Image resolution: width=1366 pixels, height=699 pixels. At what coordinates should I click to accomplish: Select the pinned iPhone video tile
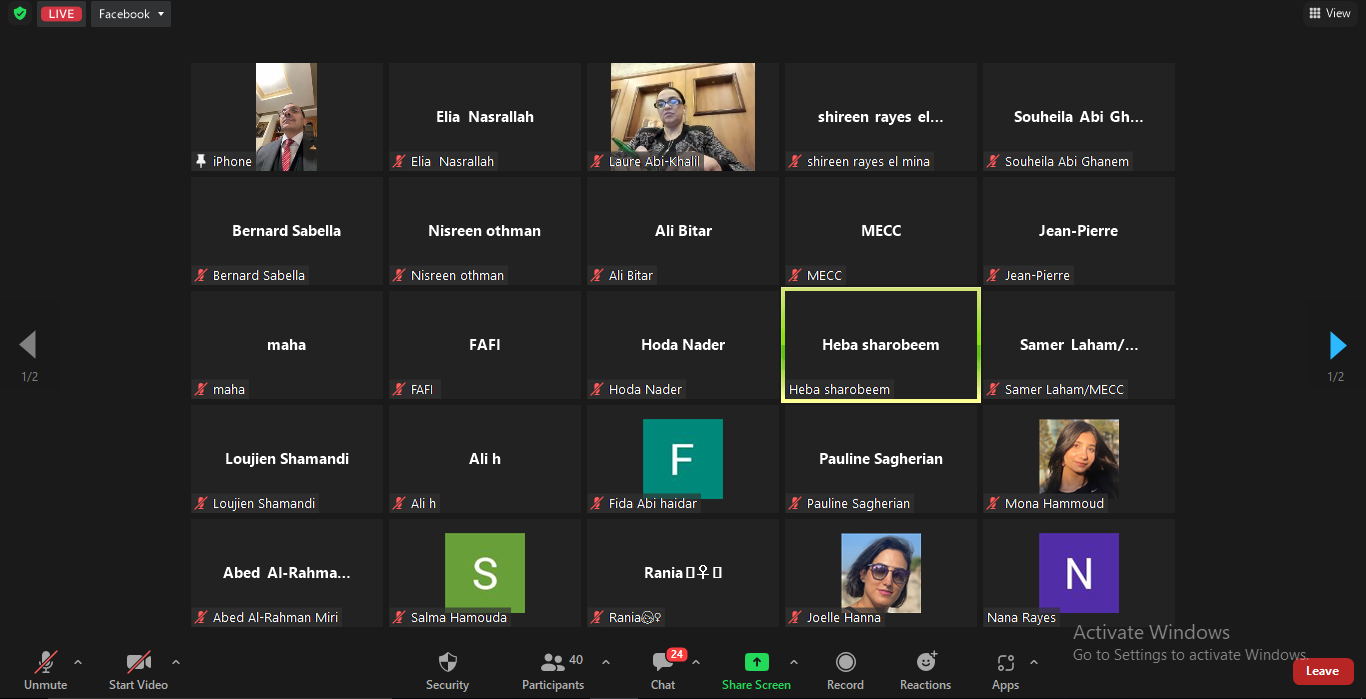coord(287,117)
